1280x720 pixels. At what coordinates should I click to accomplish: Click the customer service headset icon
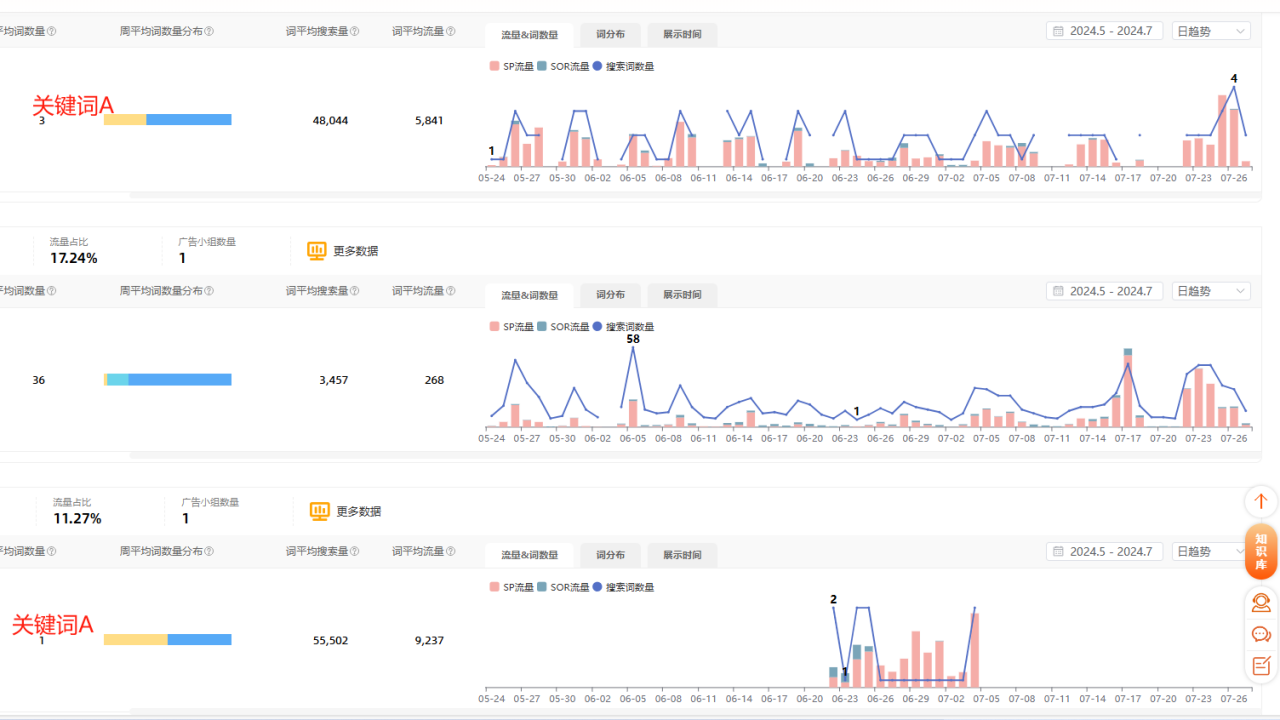coord(1261,603)
